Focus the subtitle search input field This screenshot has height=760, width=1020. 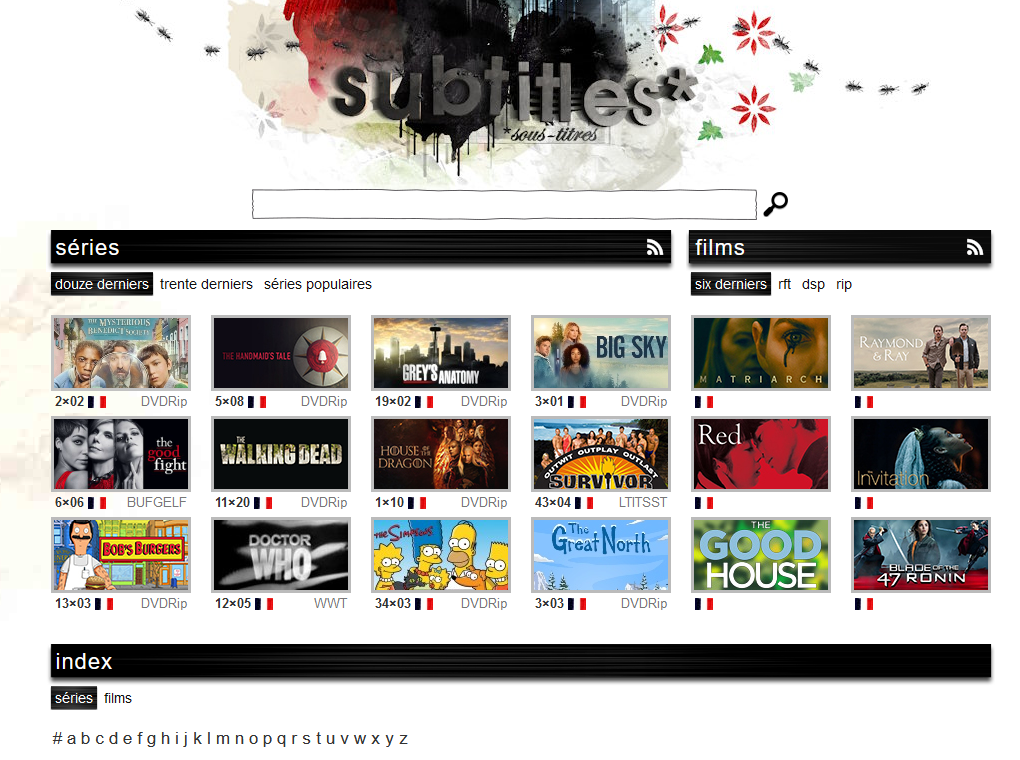pyautogui.click(x=504, y=204)
